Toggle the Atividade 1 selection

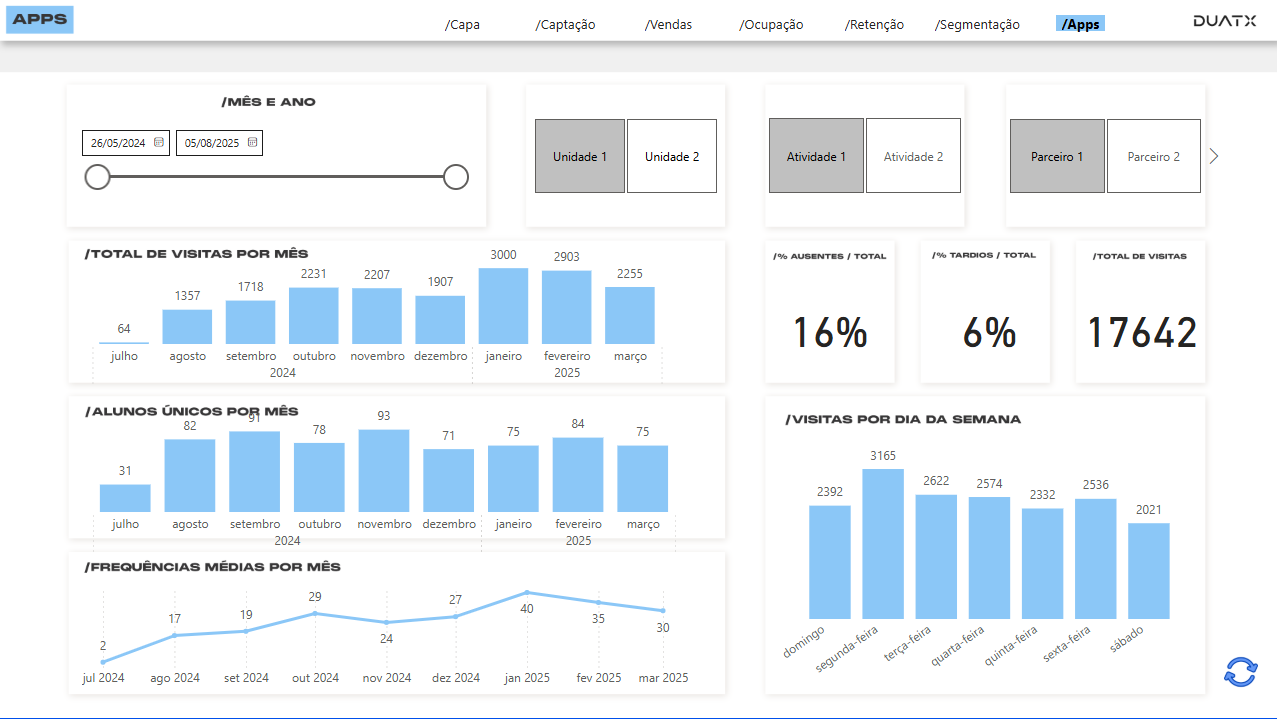point(816,155)
